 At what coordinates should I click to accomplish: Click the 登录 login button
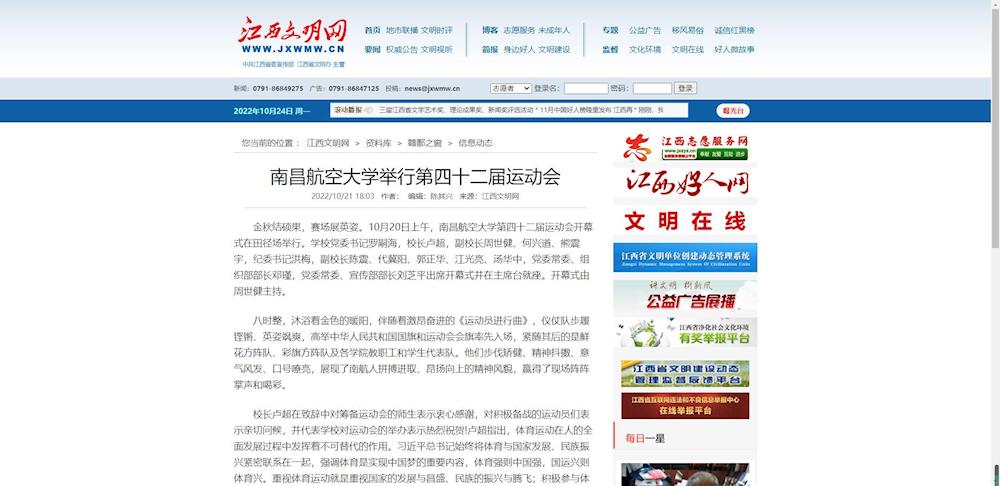(684, 88)
